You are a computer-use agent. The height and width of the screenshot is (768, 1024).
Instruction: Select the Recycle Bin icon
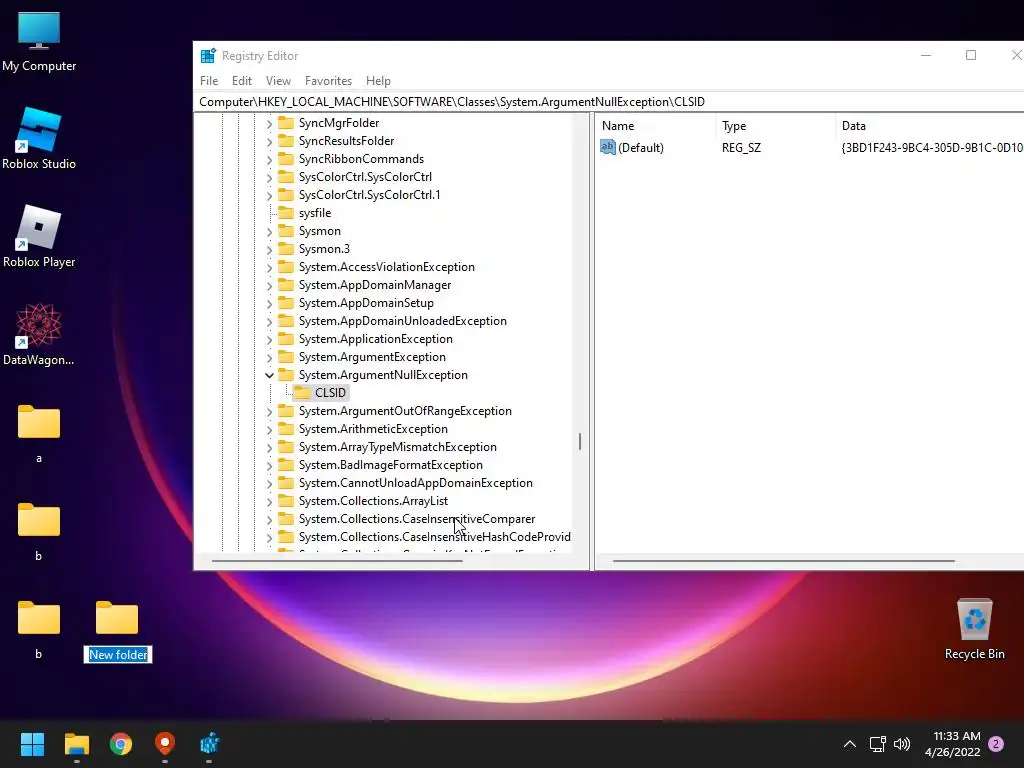[x=974, y=630]
